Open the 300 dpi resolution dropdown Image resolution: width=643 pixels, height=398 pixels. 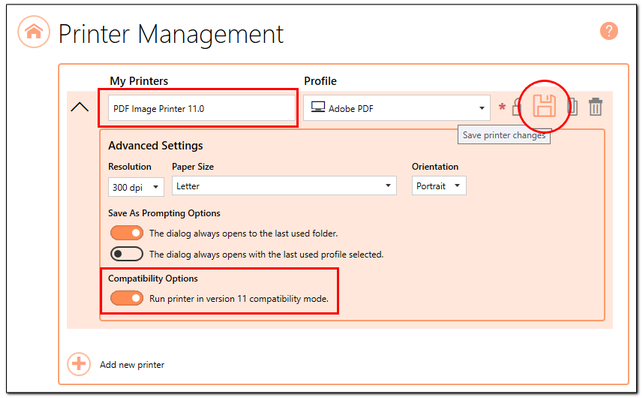click(136, 187)
